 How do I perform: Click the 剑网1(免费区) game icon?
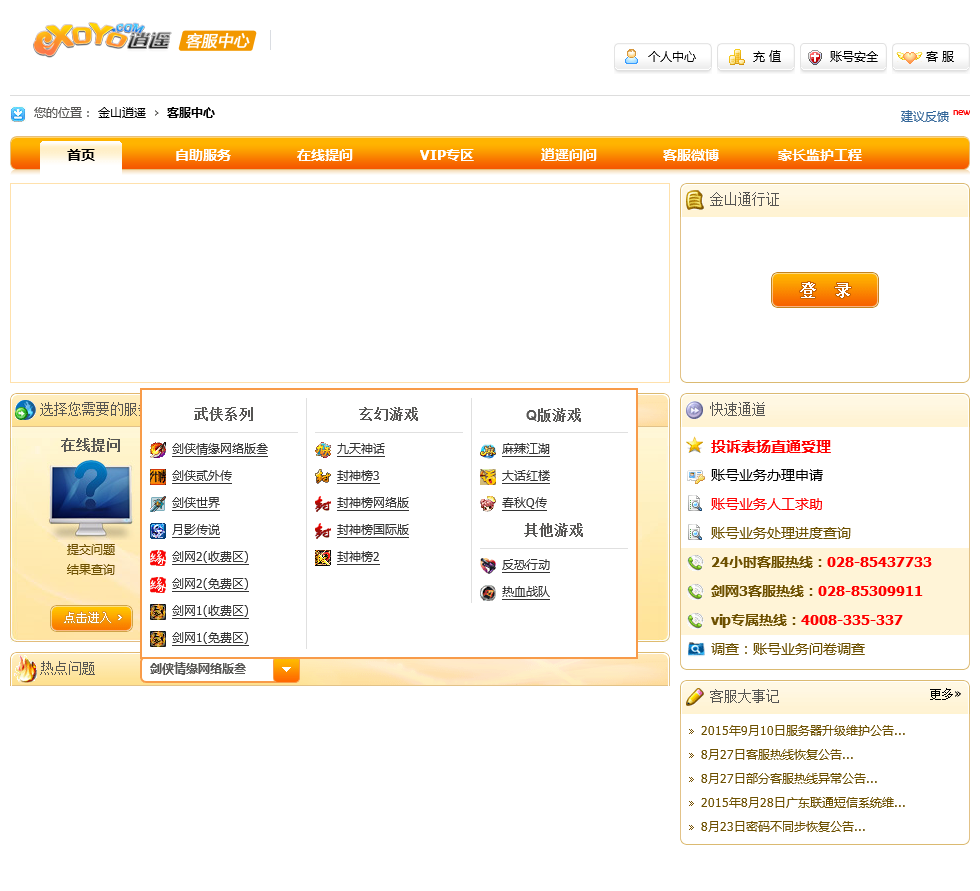click(x=158, y=638)
